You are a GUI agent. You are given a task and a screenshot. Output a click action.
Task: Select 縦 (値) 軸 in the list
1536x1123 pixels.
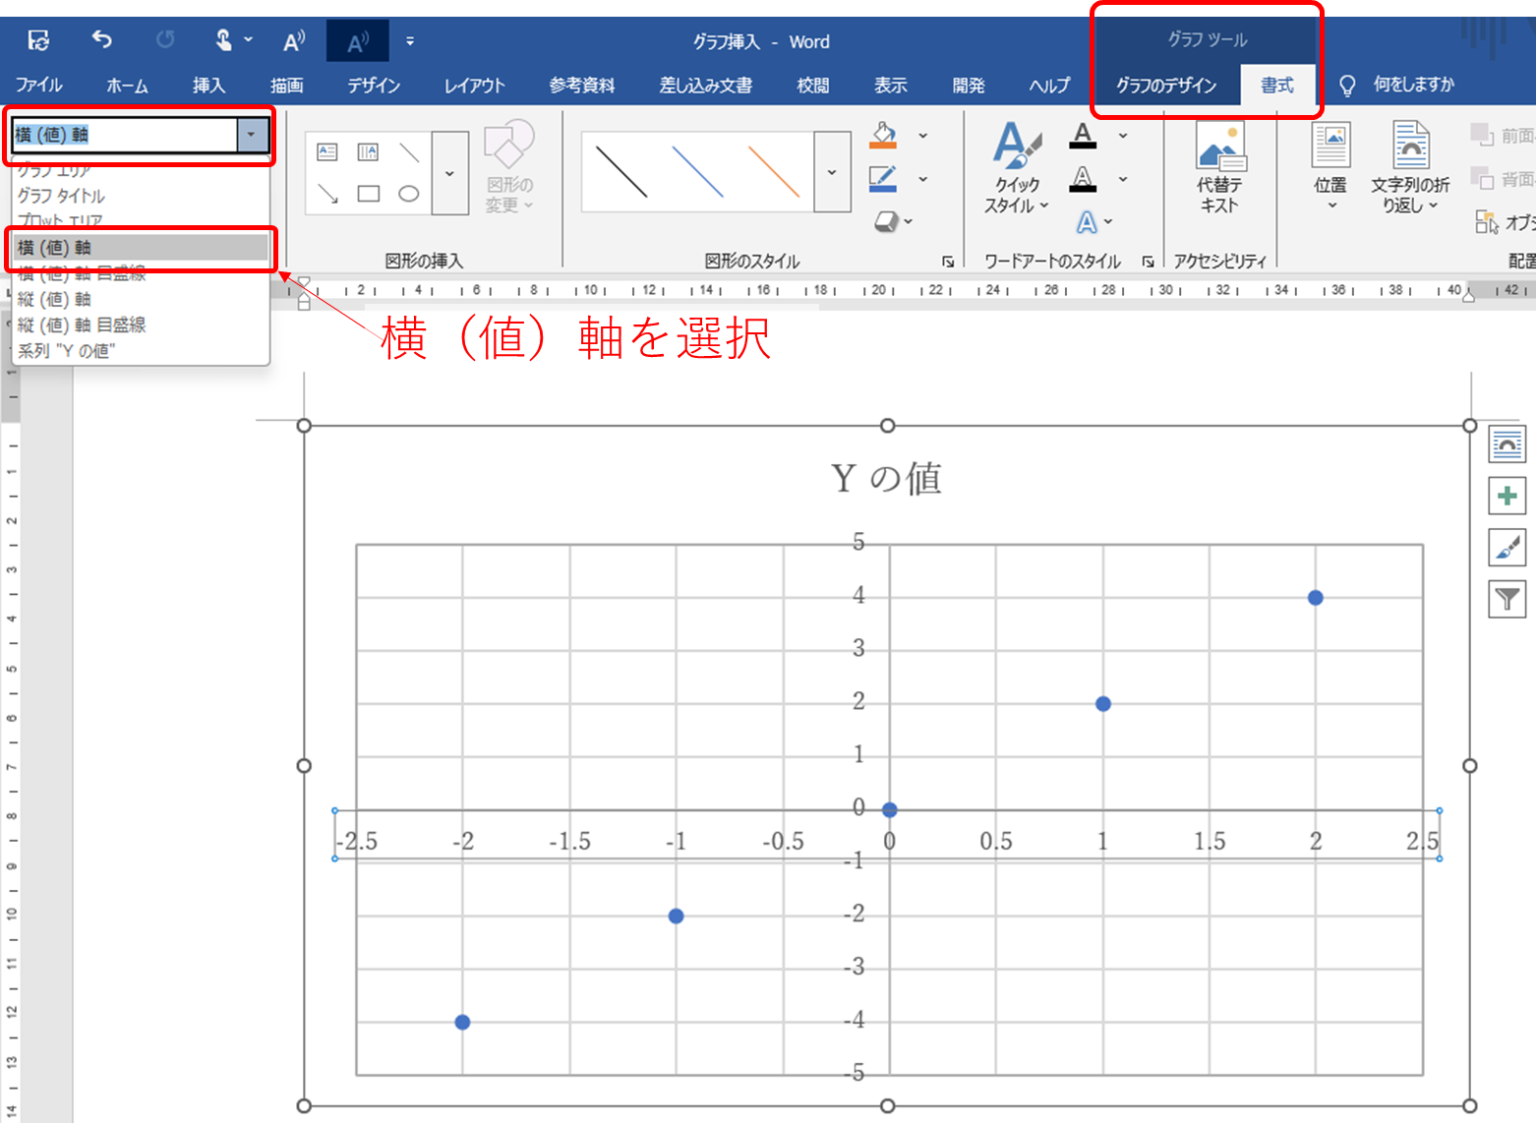click(55, 298)
